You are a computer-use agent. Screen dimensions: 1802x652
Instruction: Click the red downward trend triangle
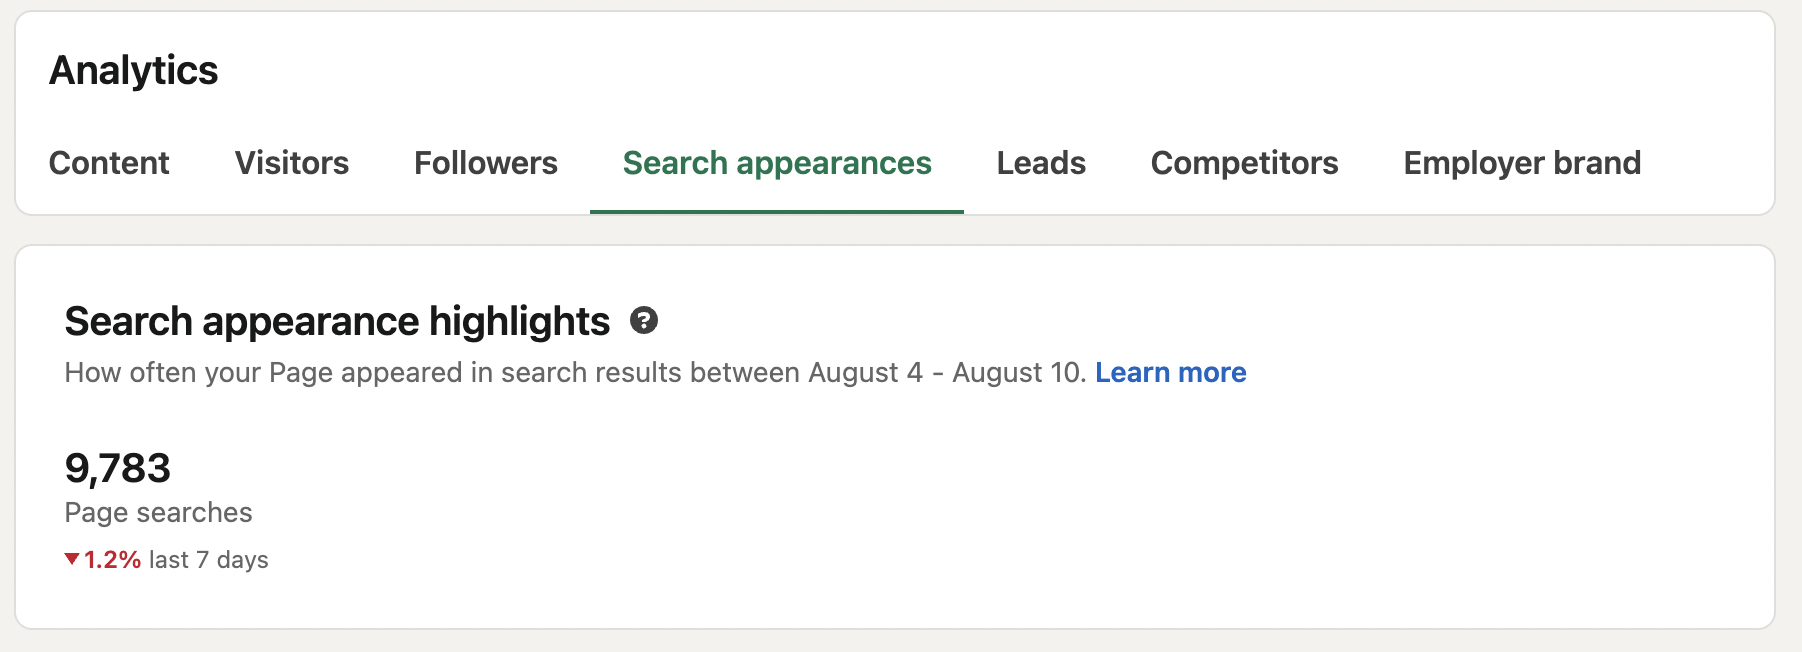pyautogui.click(x=72, y=559)
